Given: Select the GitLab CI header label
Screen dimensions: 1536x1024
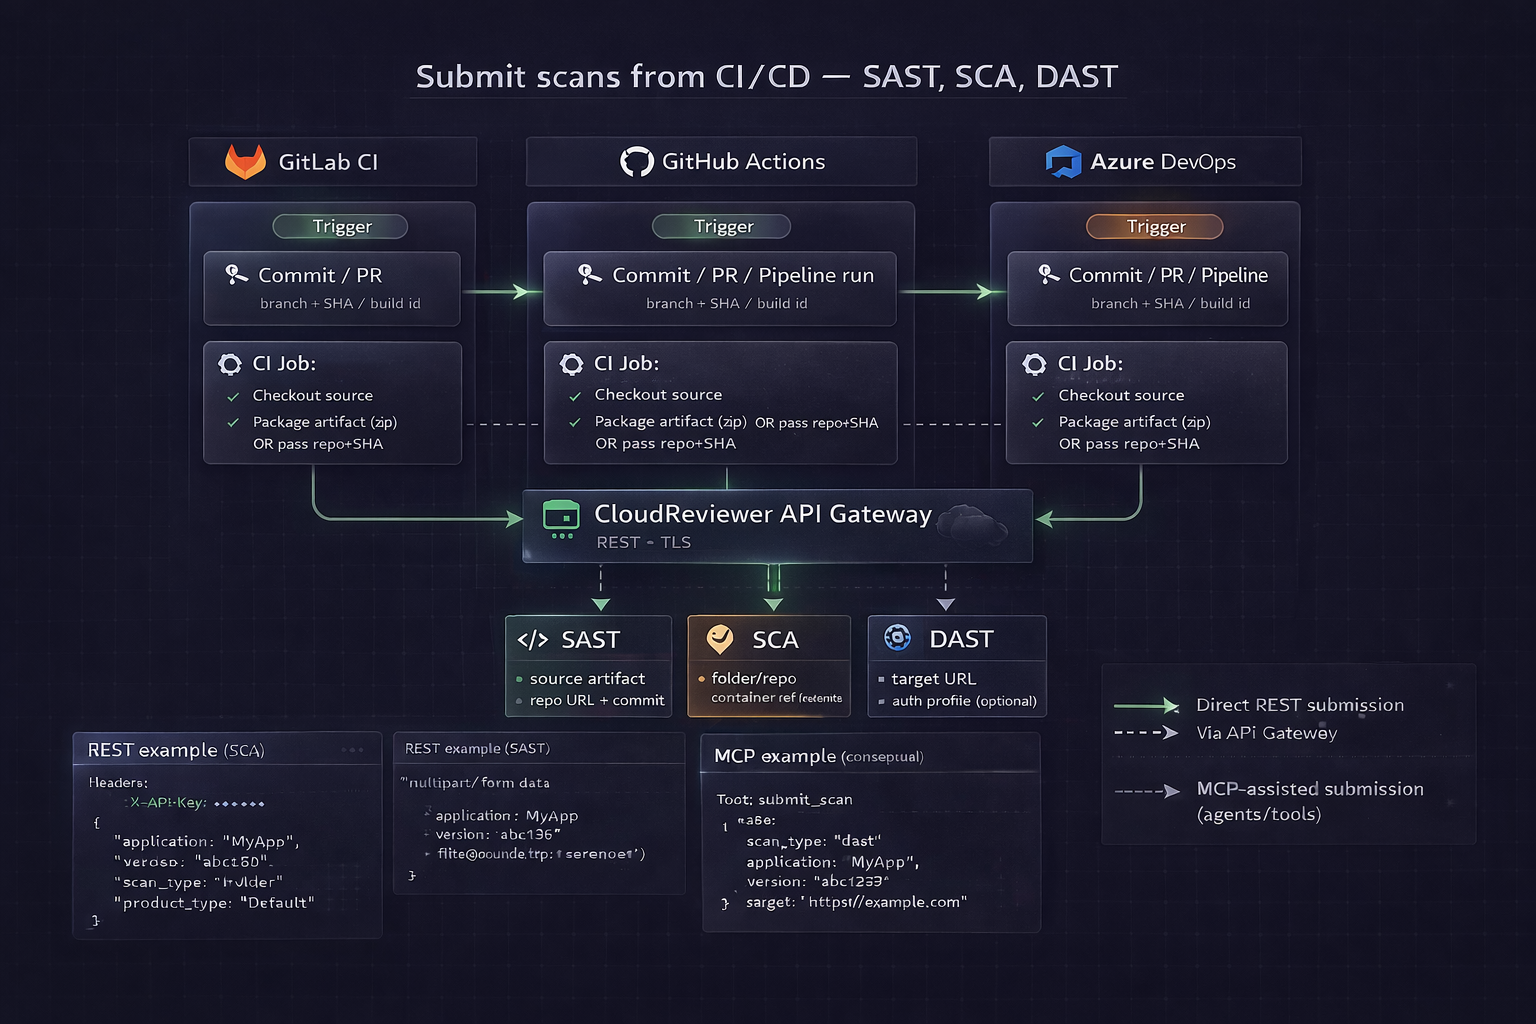Looking at the screenshot, I should tap(328, 162).
